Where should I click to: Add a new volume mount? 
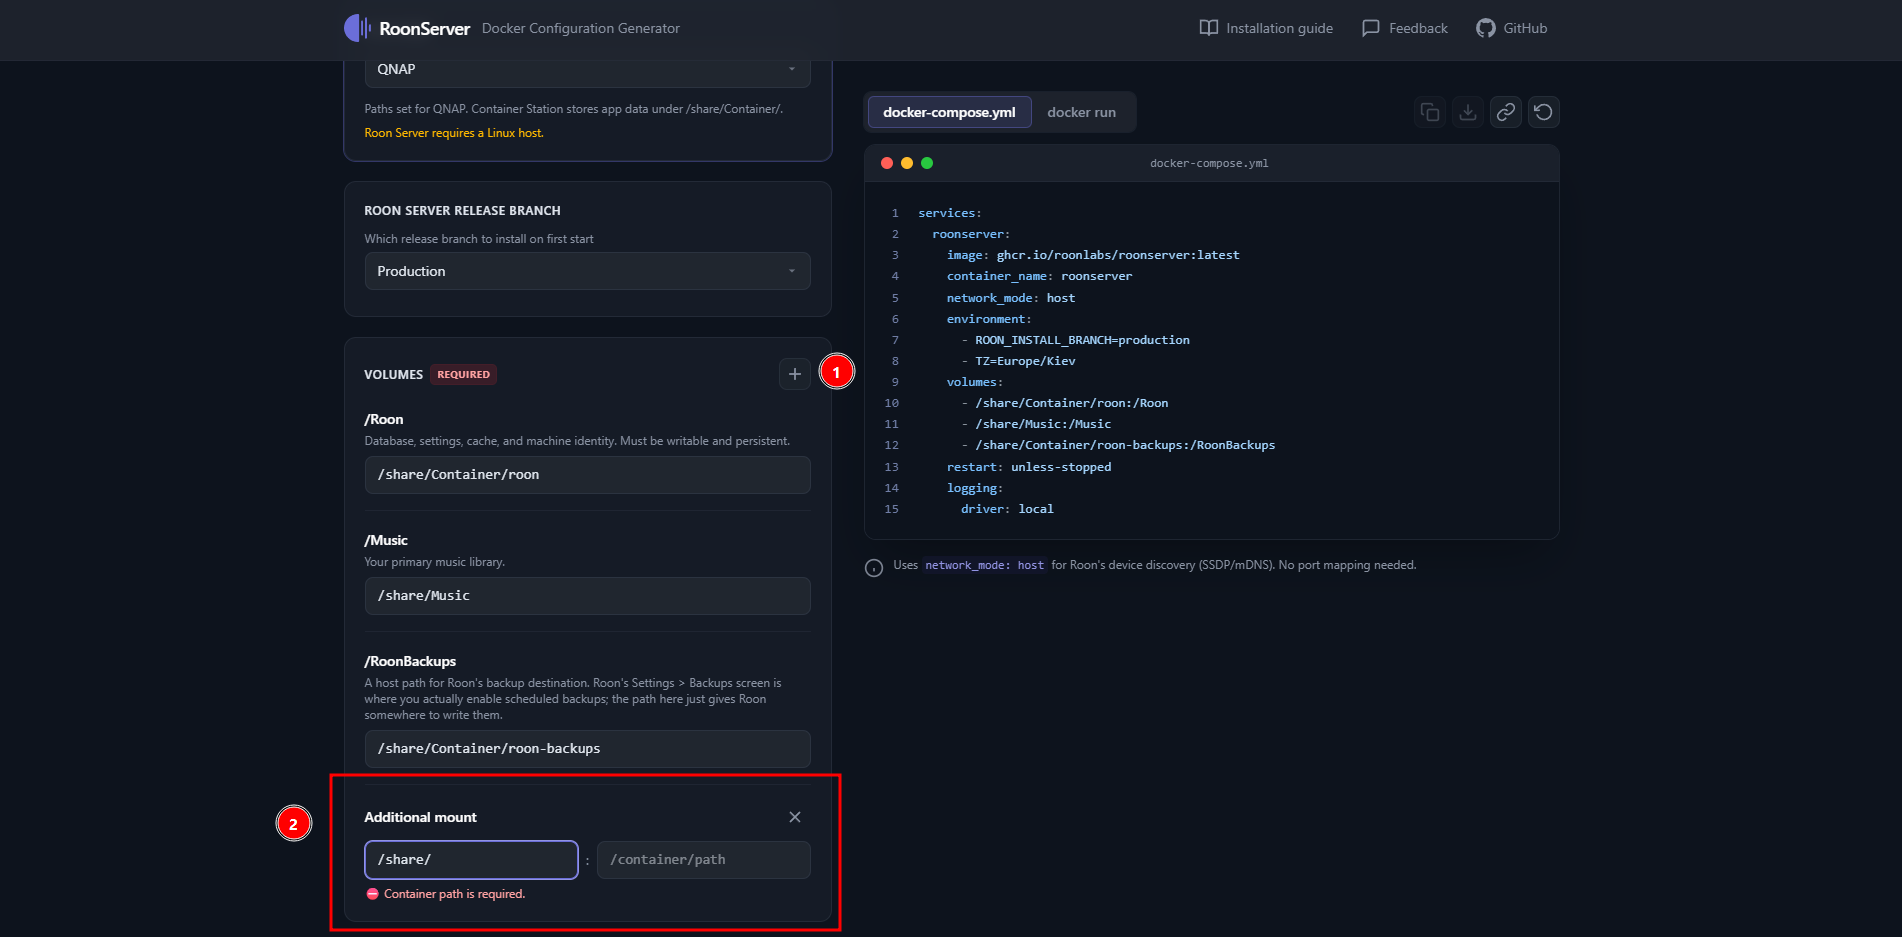tap(795, 374)
